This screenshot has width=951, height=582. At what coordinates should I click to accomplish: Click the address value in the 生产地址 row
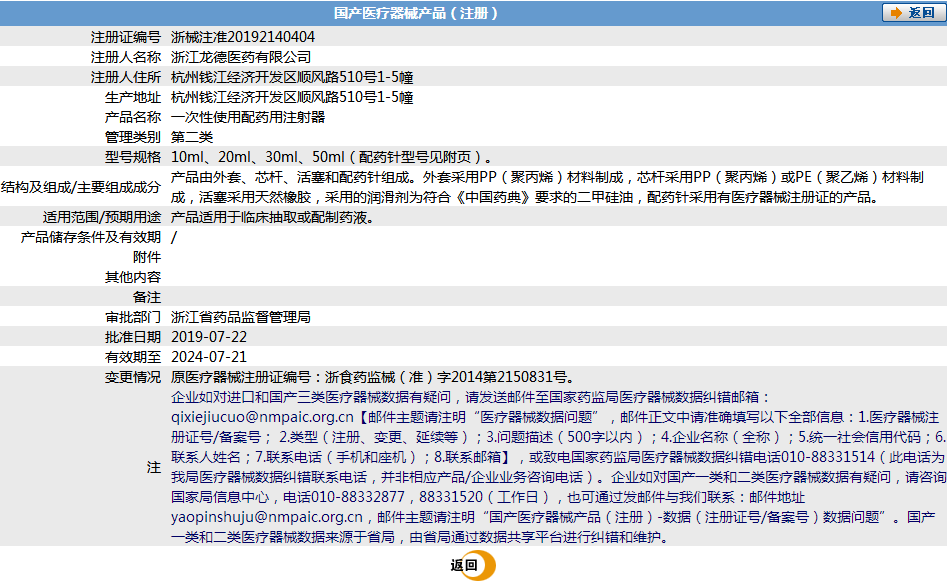tap(292, 97)
